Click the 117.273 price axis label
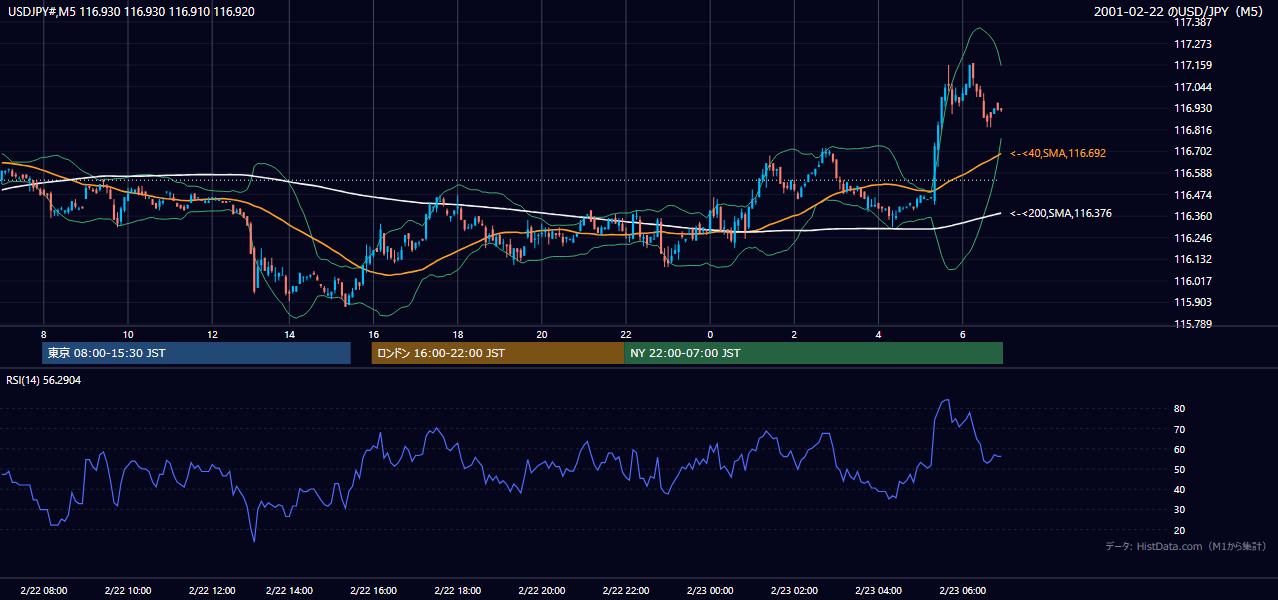 click(1193, 44)
